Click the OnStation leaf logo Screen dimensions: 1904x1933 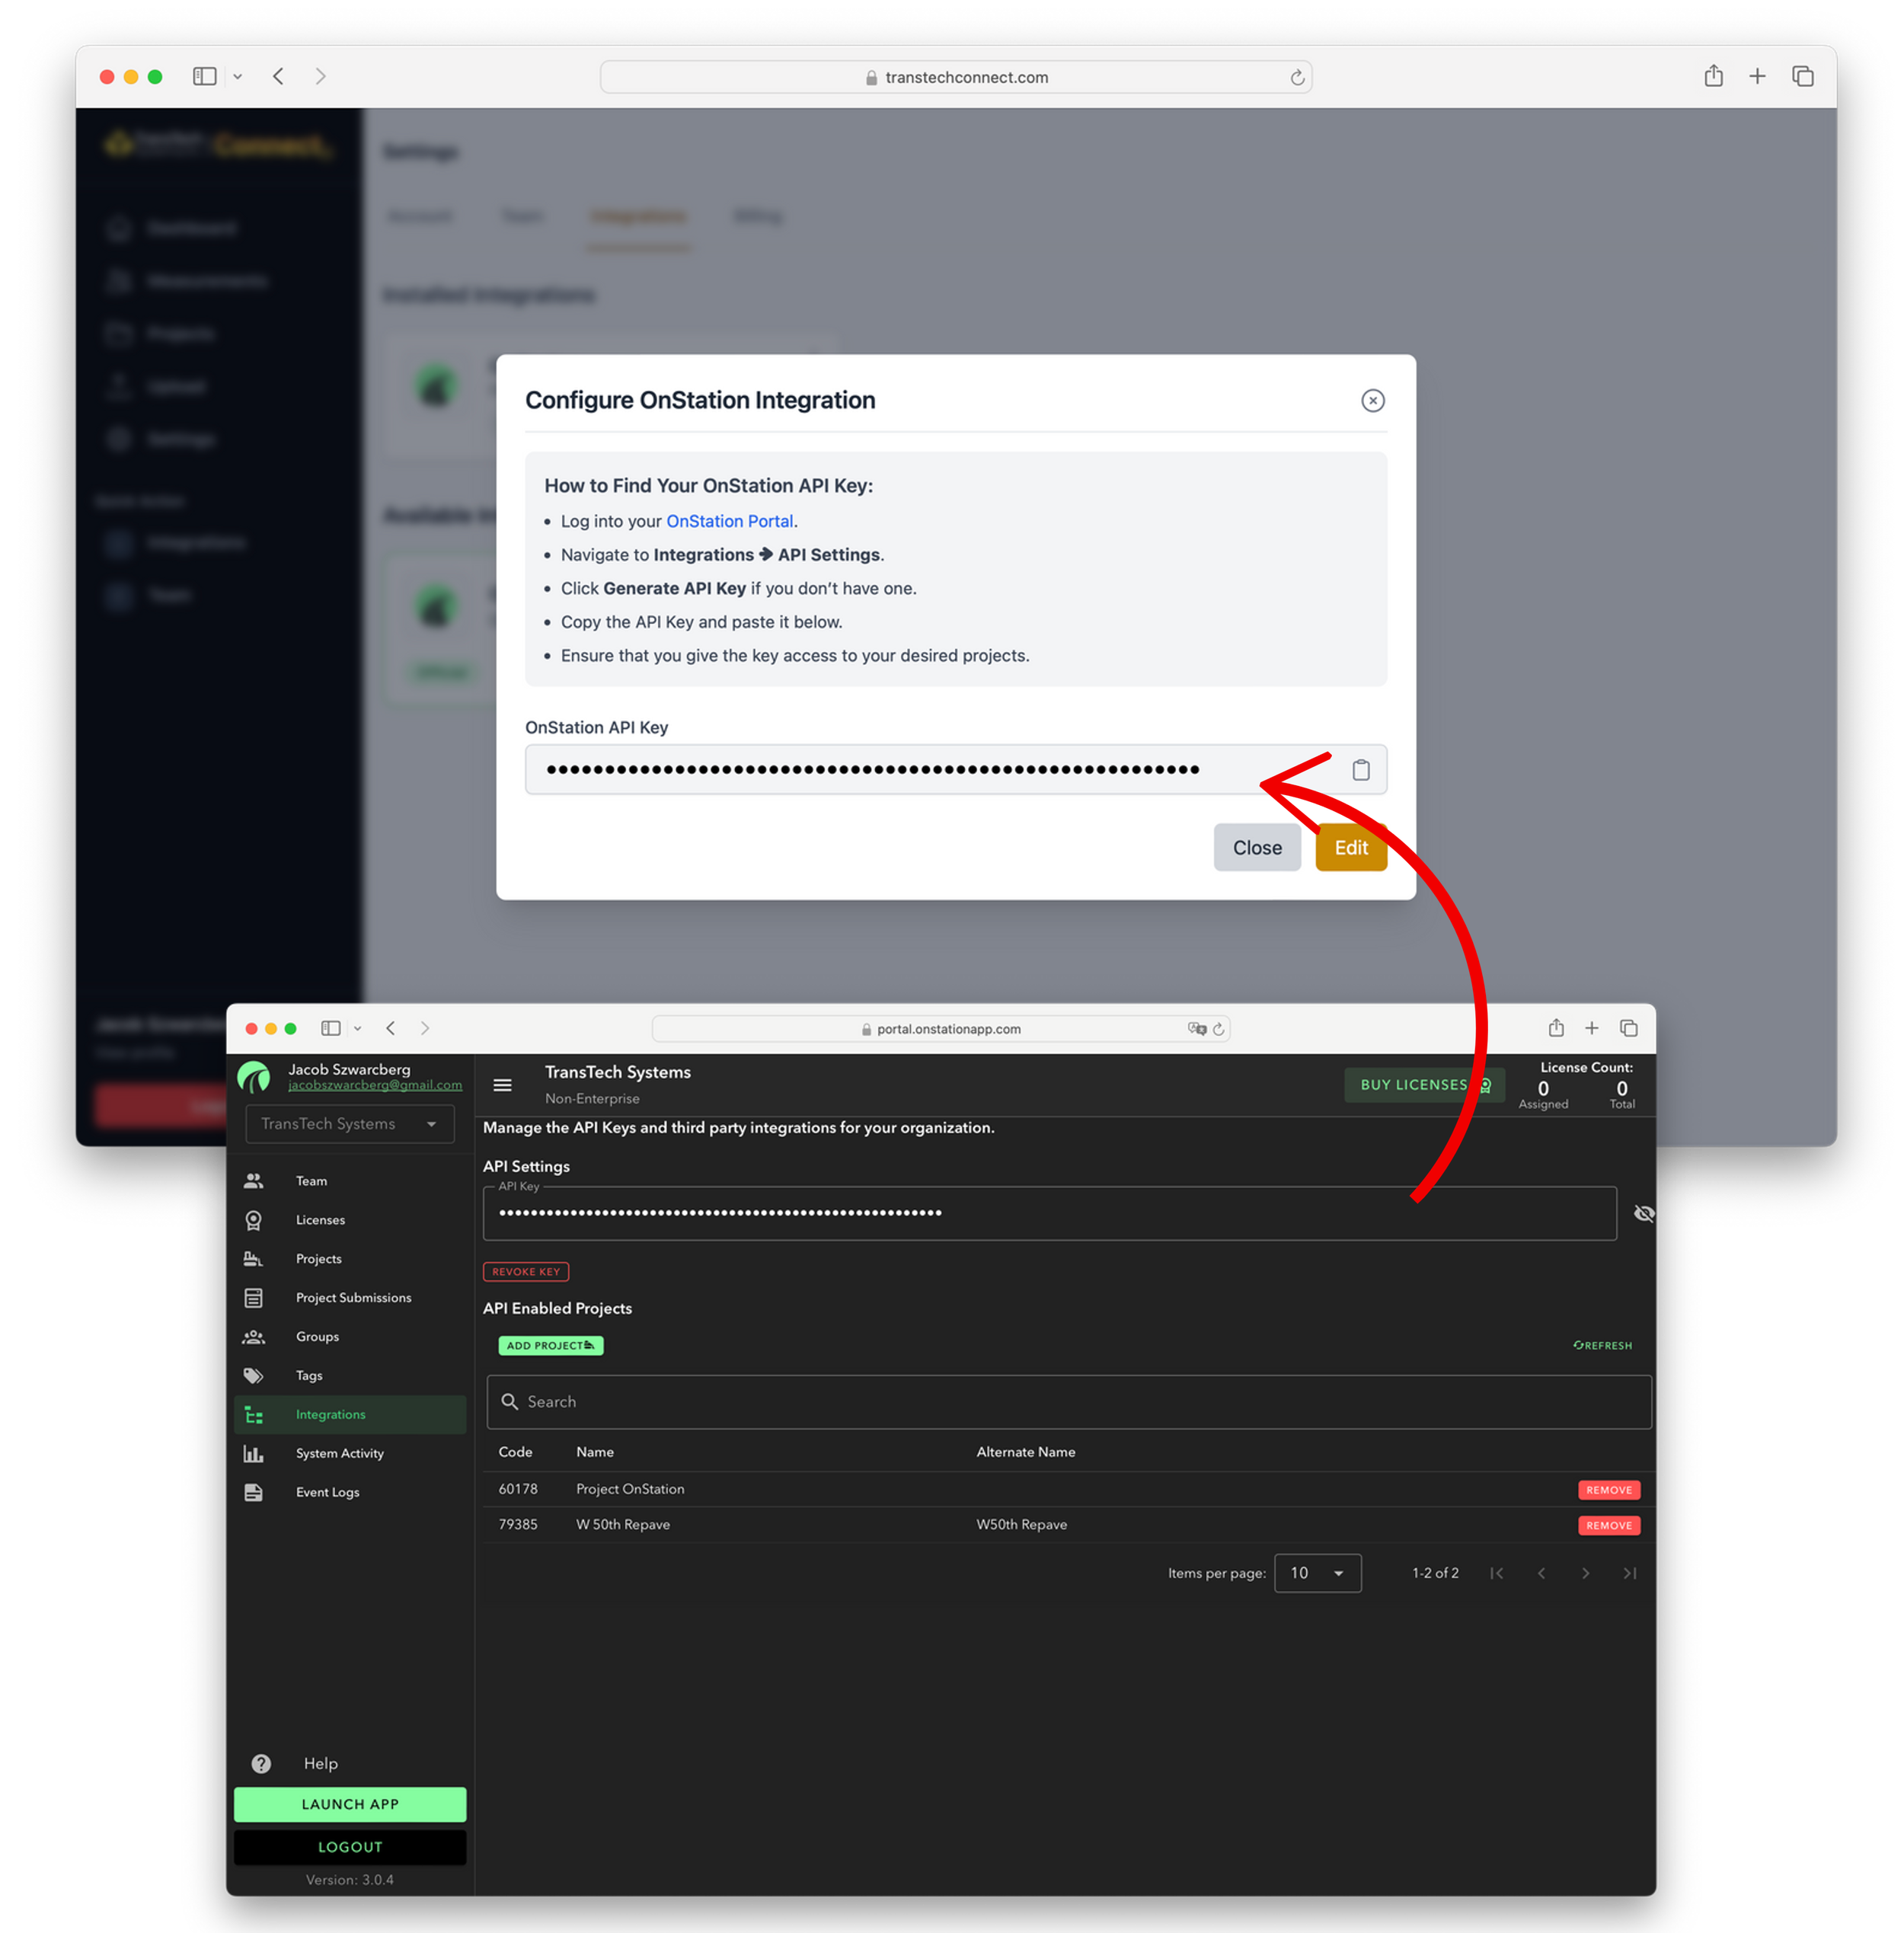pyautogui.click(x=254, y=1077)
